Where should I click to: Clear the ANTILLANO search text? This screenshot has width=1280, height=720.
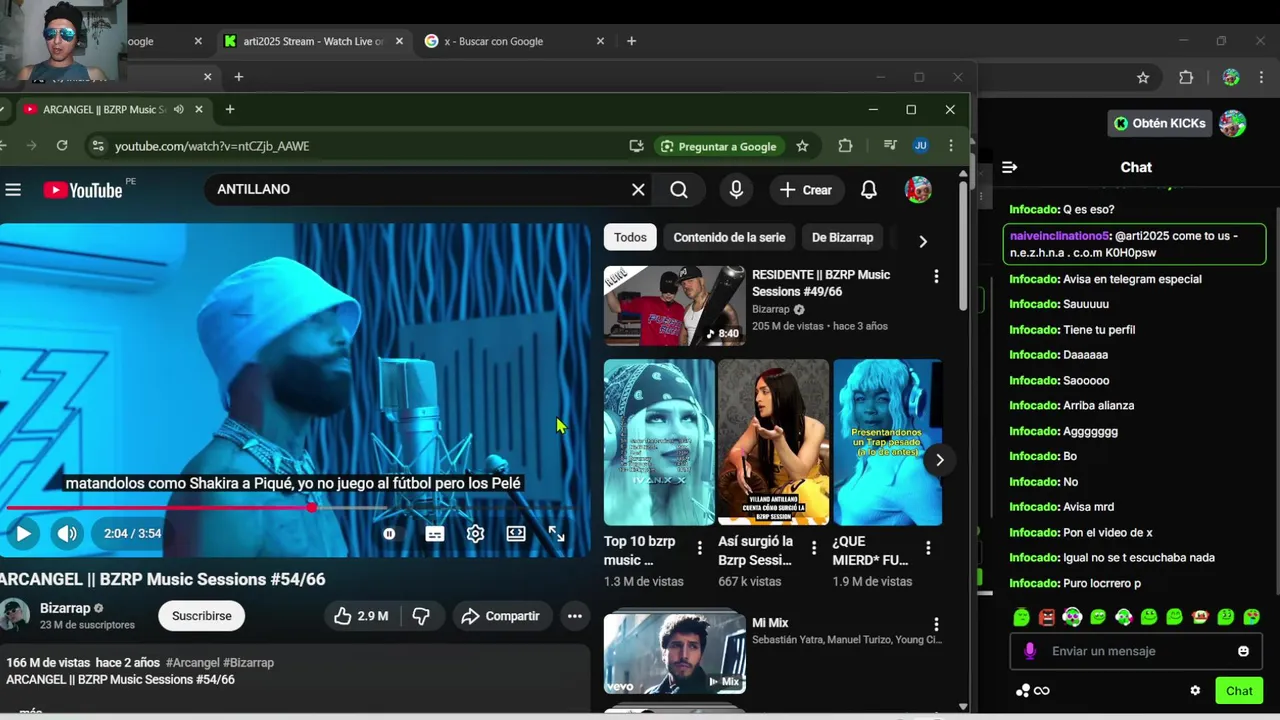(x=638, y=190)
